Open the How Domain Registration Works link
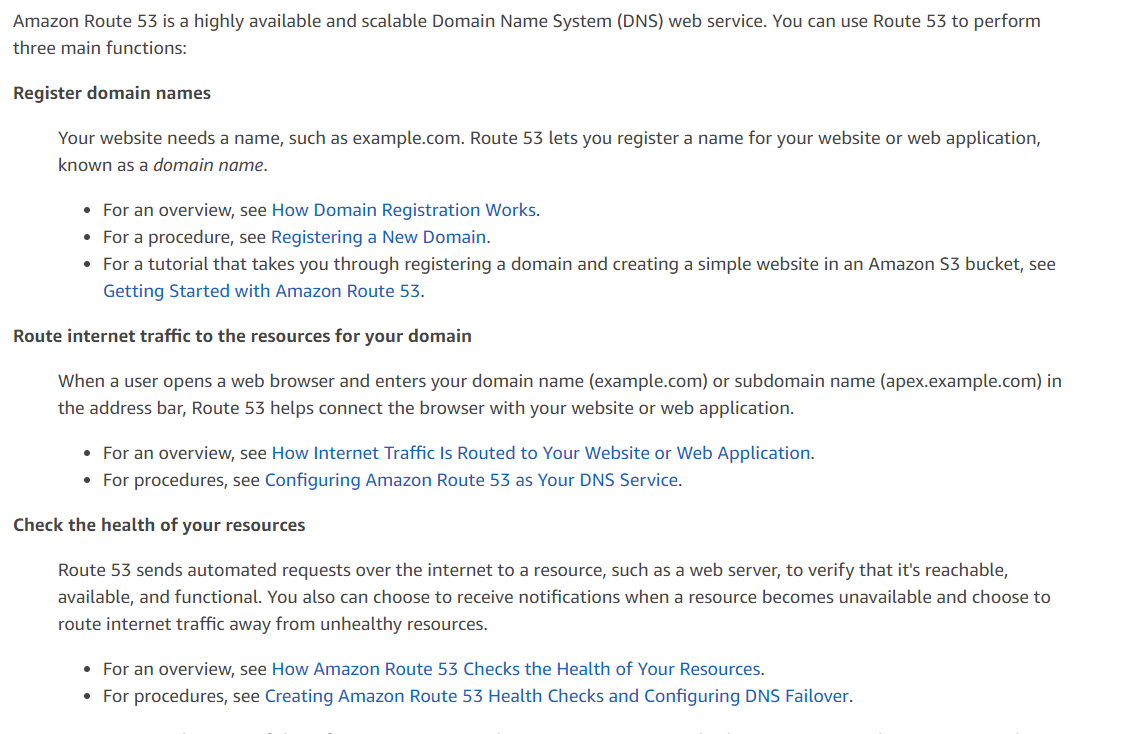Screen dimensions: 1123x734 point(403,210)
